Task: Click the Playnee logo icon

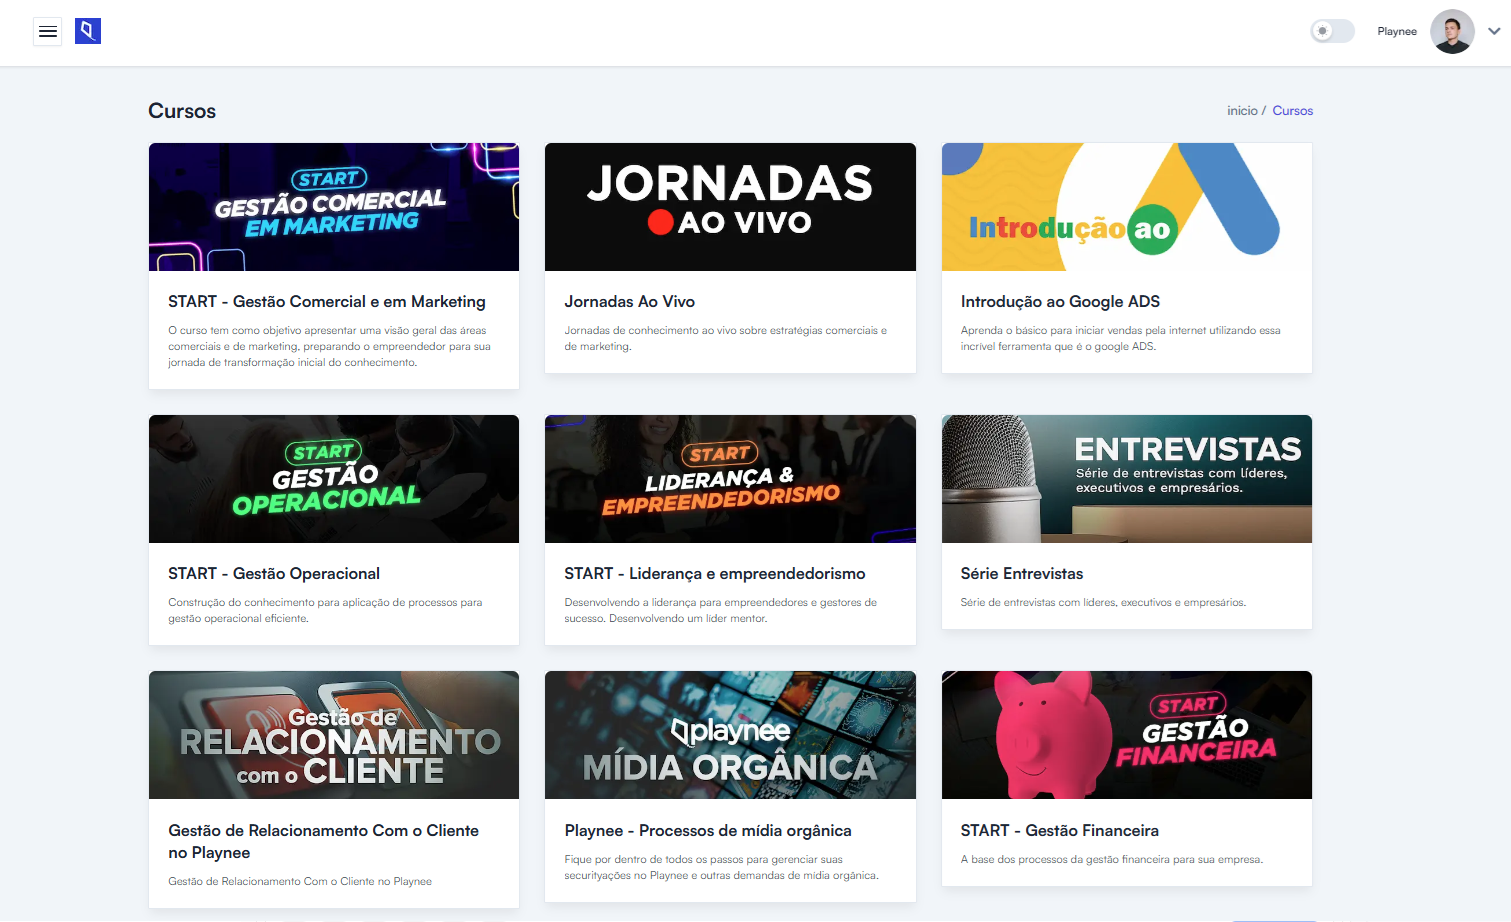Action: click(x=88, y=31)
